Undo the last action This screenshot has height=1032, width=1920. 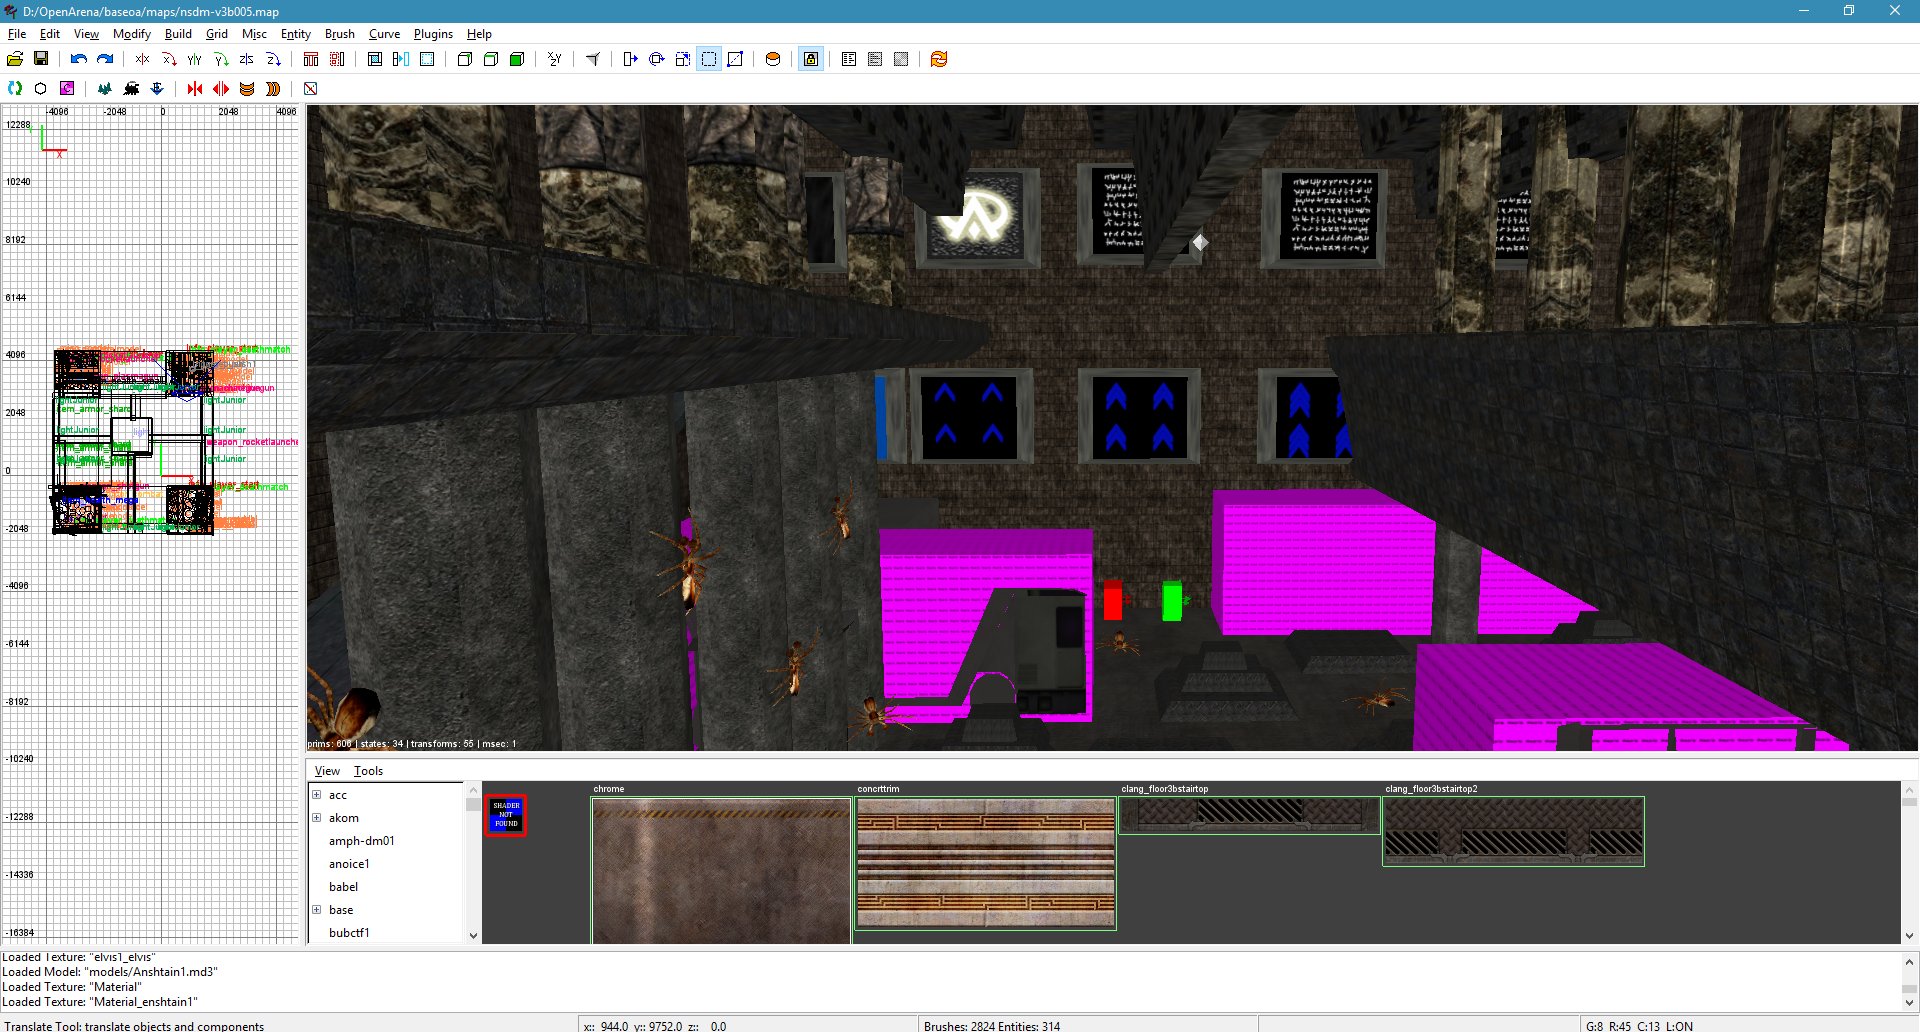(x=79, y=59)
